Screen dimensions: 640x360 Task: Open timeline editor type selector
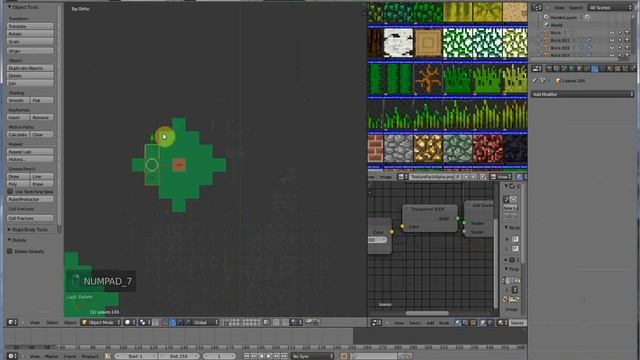(12, 356)
